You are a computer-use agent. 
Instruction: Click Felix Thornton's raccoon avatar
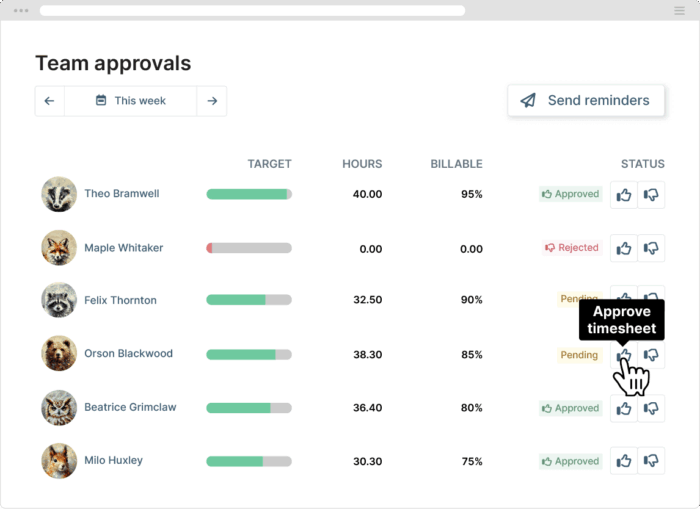coord(59,300)
